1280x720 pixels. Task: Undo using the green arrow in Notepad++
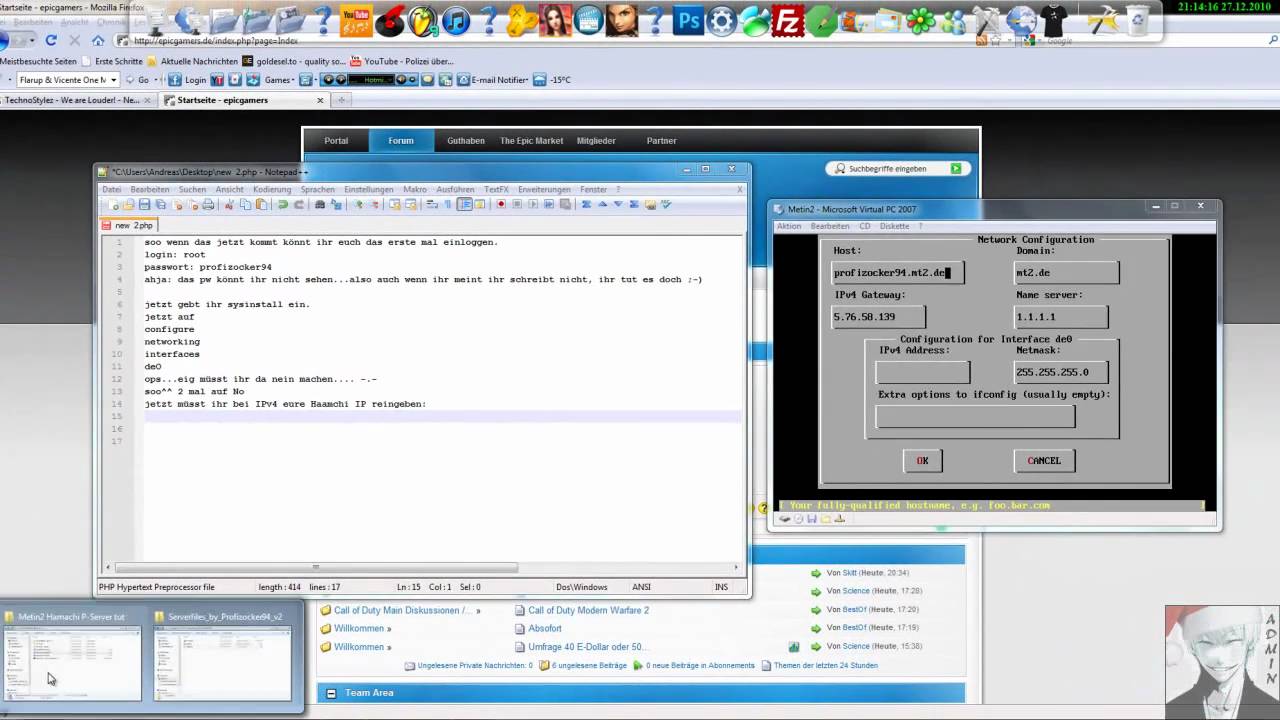tap(282, 204)
